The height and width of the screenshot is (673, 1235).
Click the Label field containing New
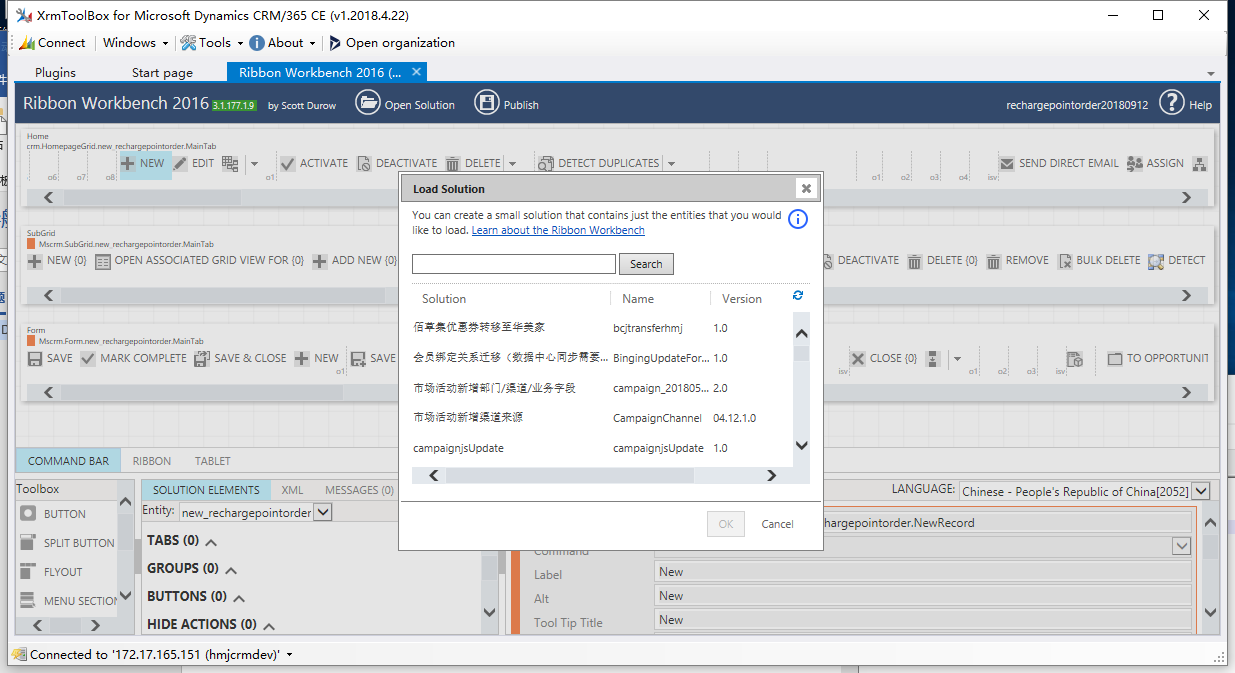pyautogui.click(x=923, y=573)
